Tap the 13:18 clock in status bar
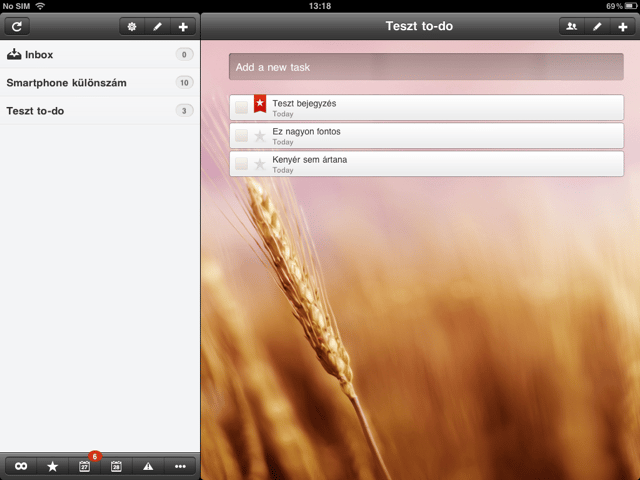Viewport: 640px width, 480px height. pyautogui.click(x=320, y=6)
